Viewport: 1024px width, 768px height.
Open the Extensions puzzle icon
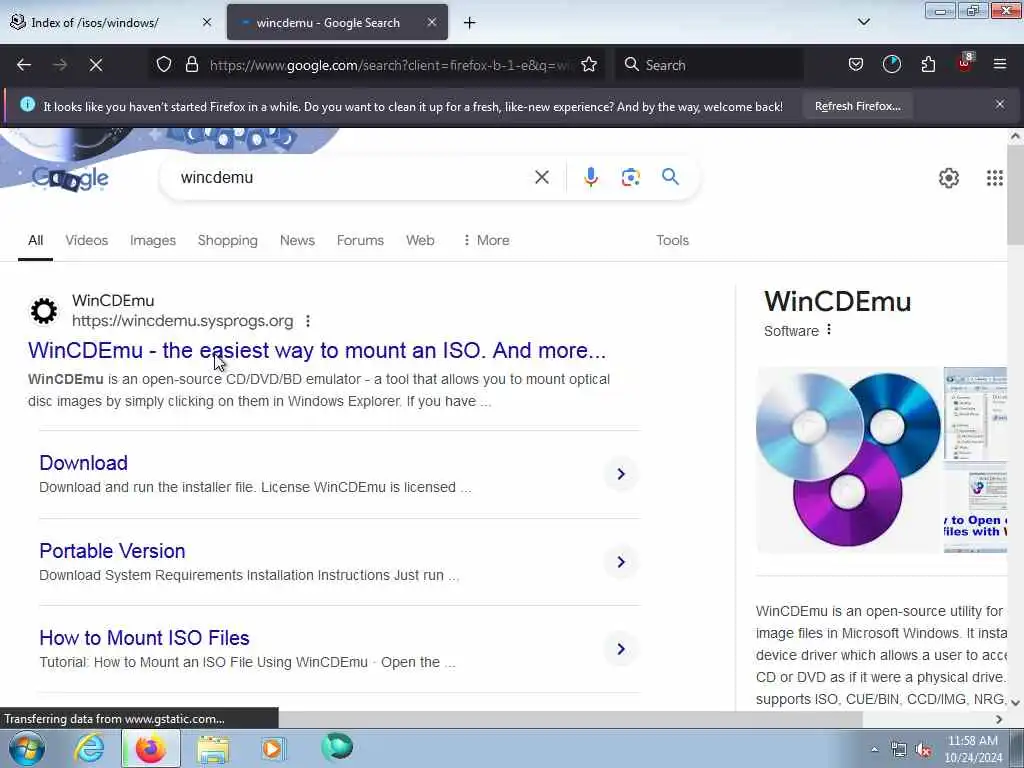pyautogui.click(x=928, y=65)
